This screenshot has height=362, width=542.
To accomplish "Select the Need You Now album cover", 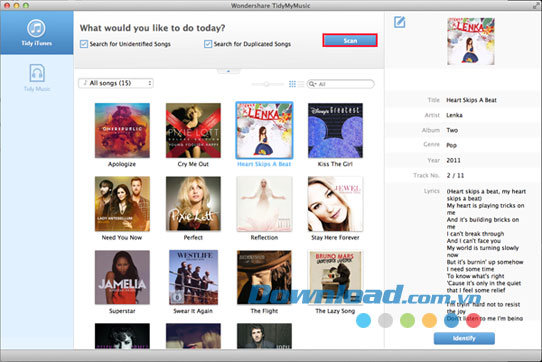I will (x=122, y=204).
